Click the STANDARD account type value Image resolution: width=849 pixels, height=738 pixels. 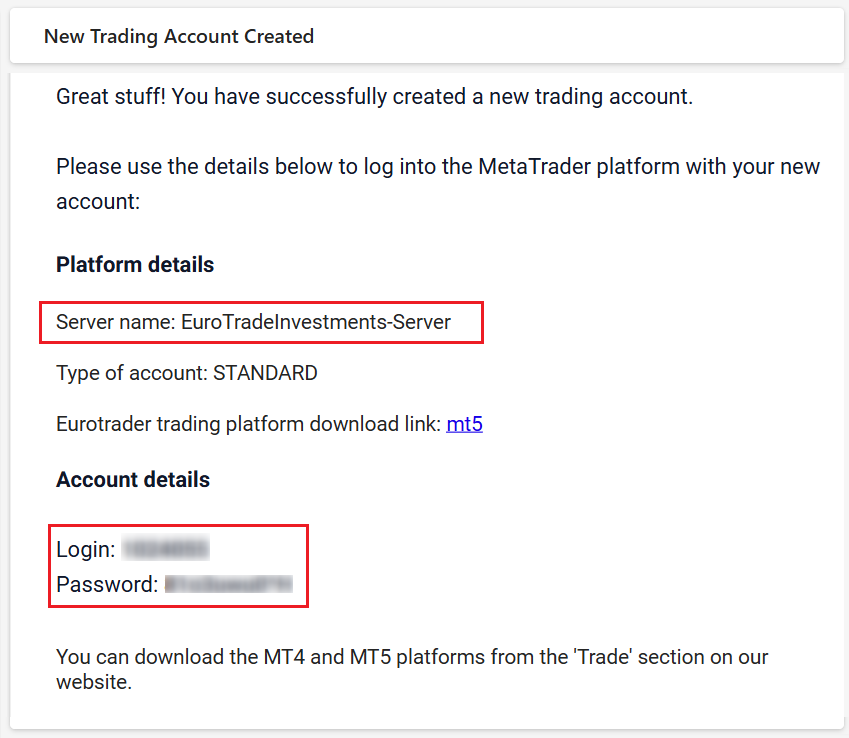coord(265,374)
